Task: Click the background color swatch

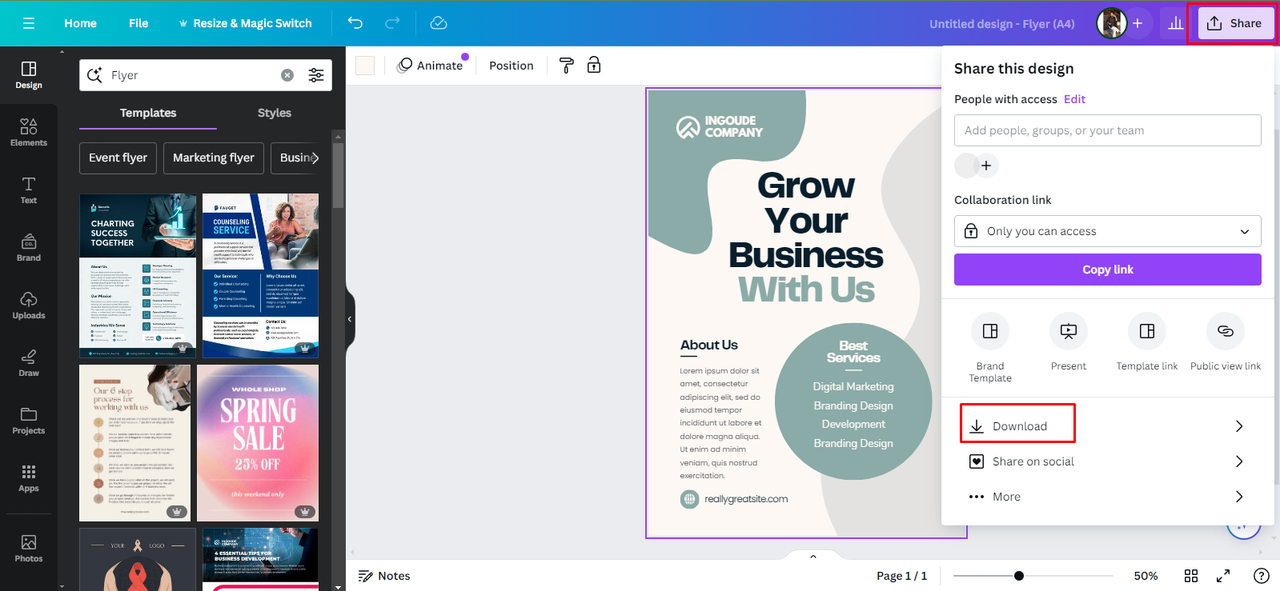Action: [365, 65]
